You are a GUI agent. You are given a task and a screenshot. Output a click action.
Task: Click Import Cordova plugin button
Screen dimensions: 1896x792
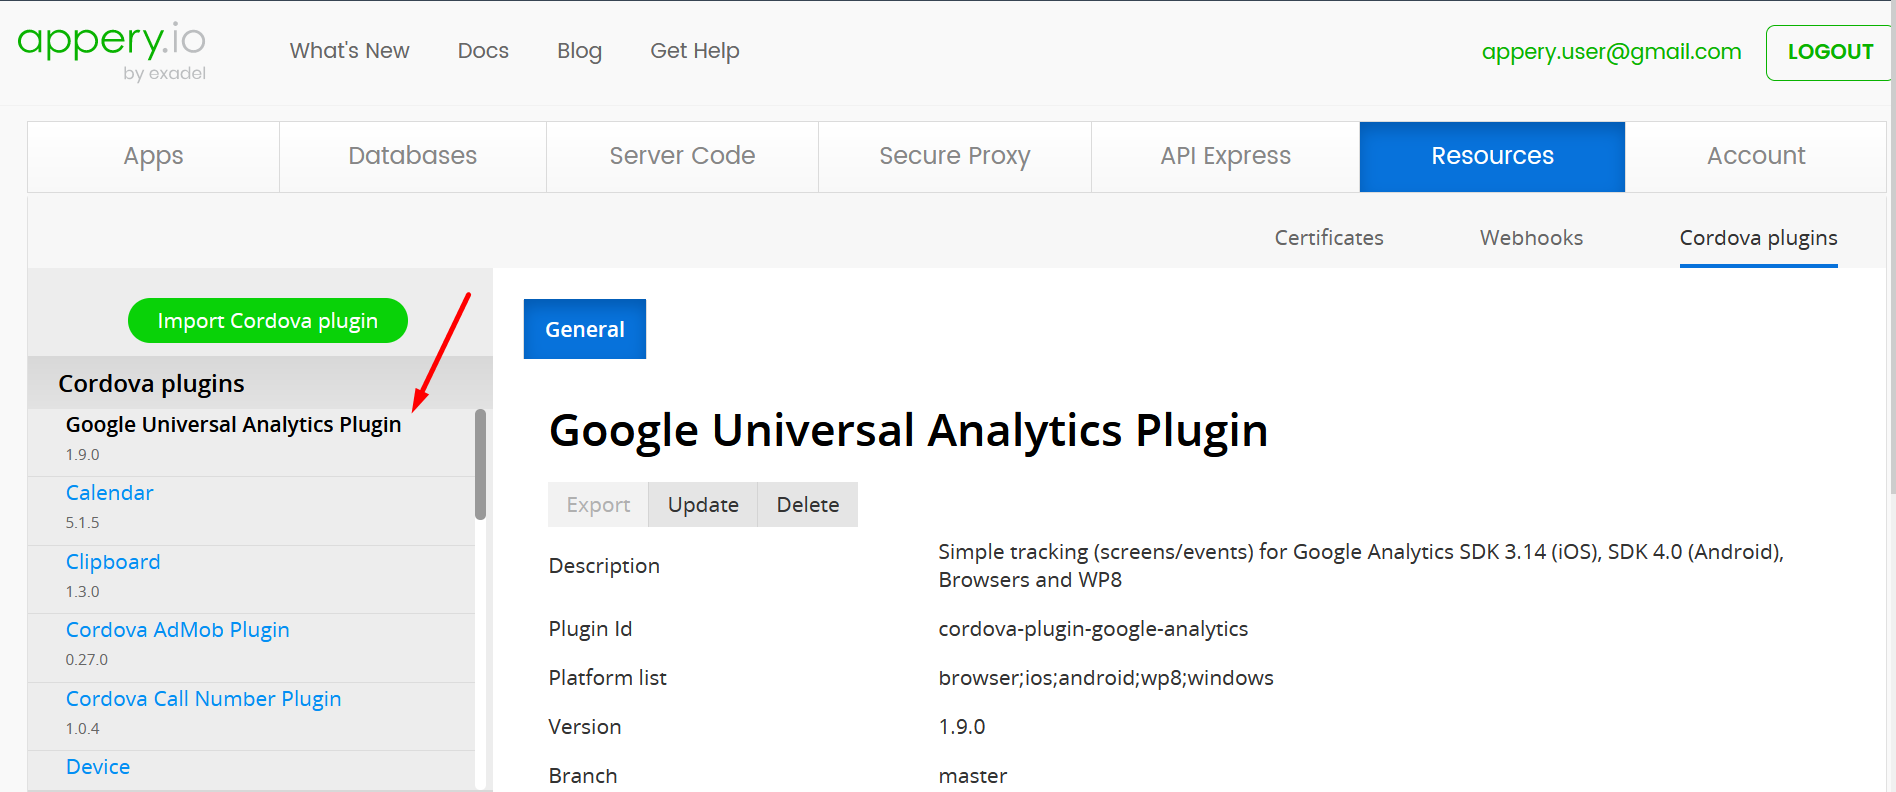(268, 320)
